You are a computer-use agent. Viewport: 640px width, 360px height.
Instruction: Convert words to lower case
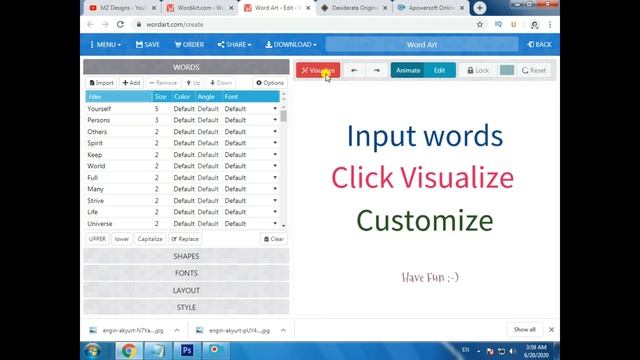(x=122, y=239)
